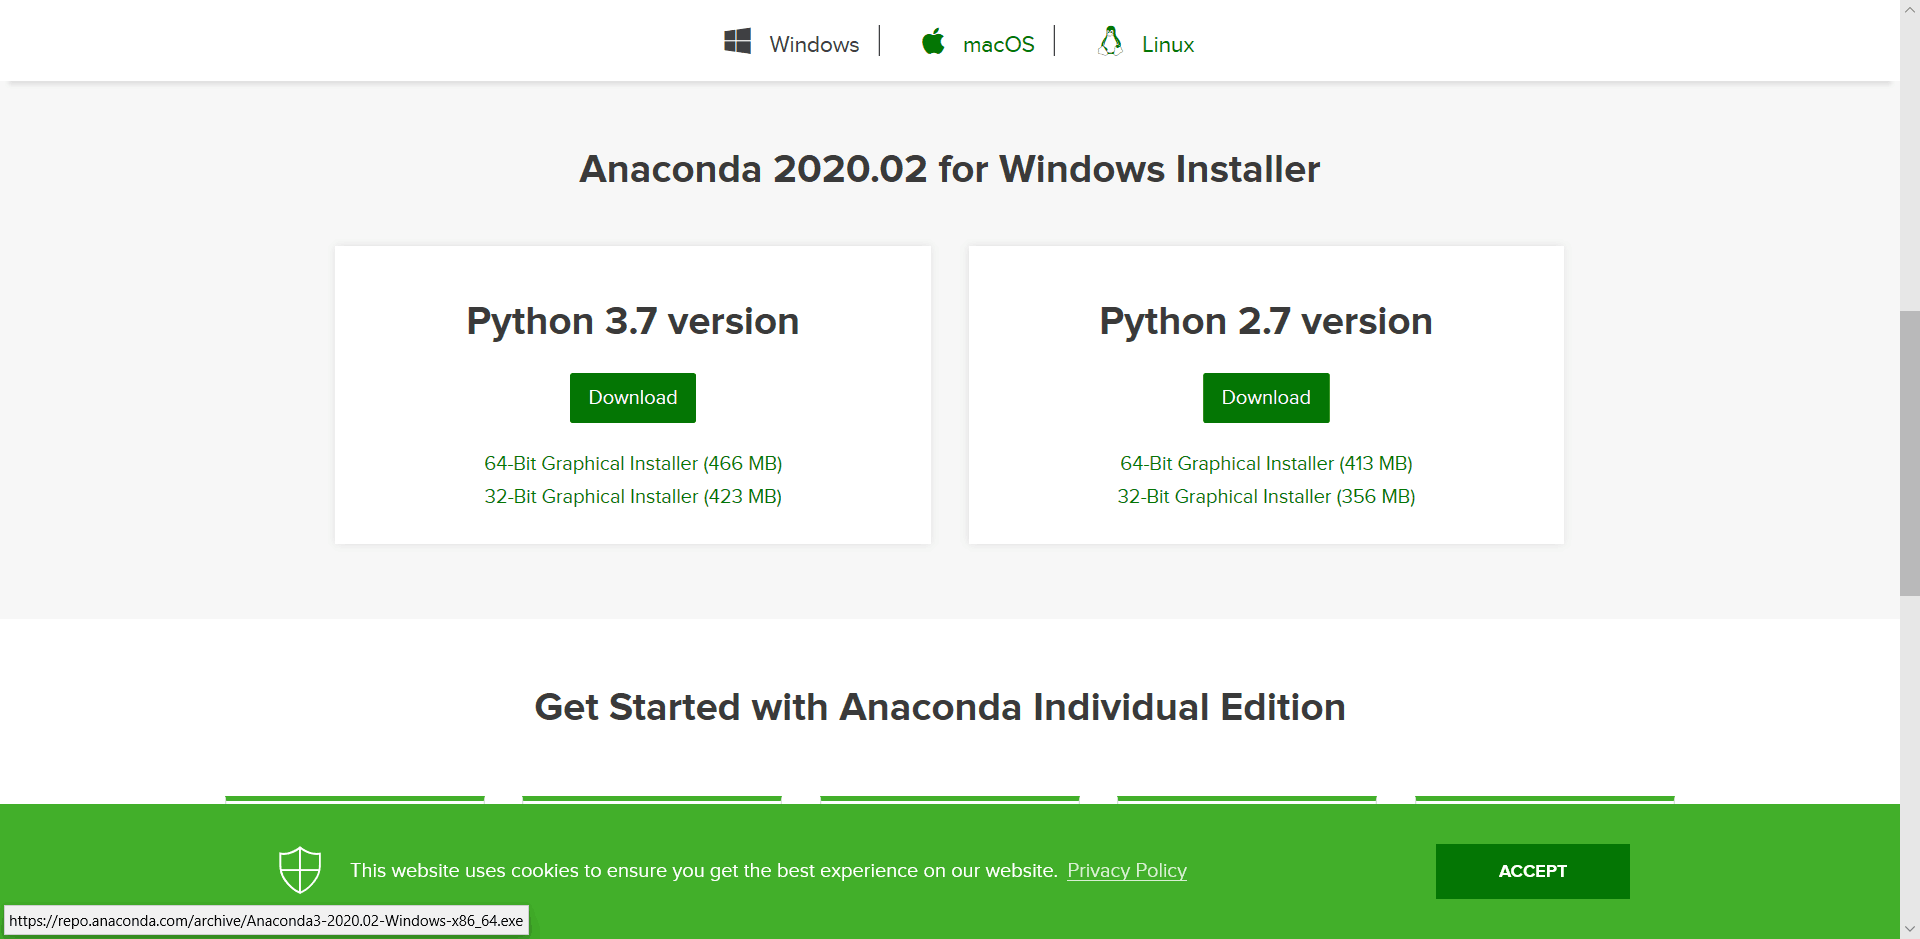Click the Windows logo icon
The width and height of the screenshot is (1920, 939).
point(737,42)
